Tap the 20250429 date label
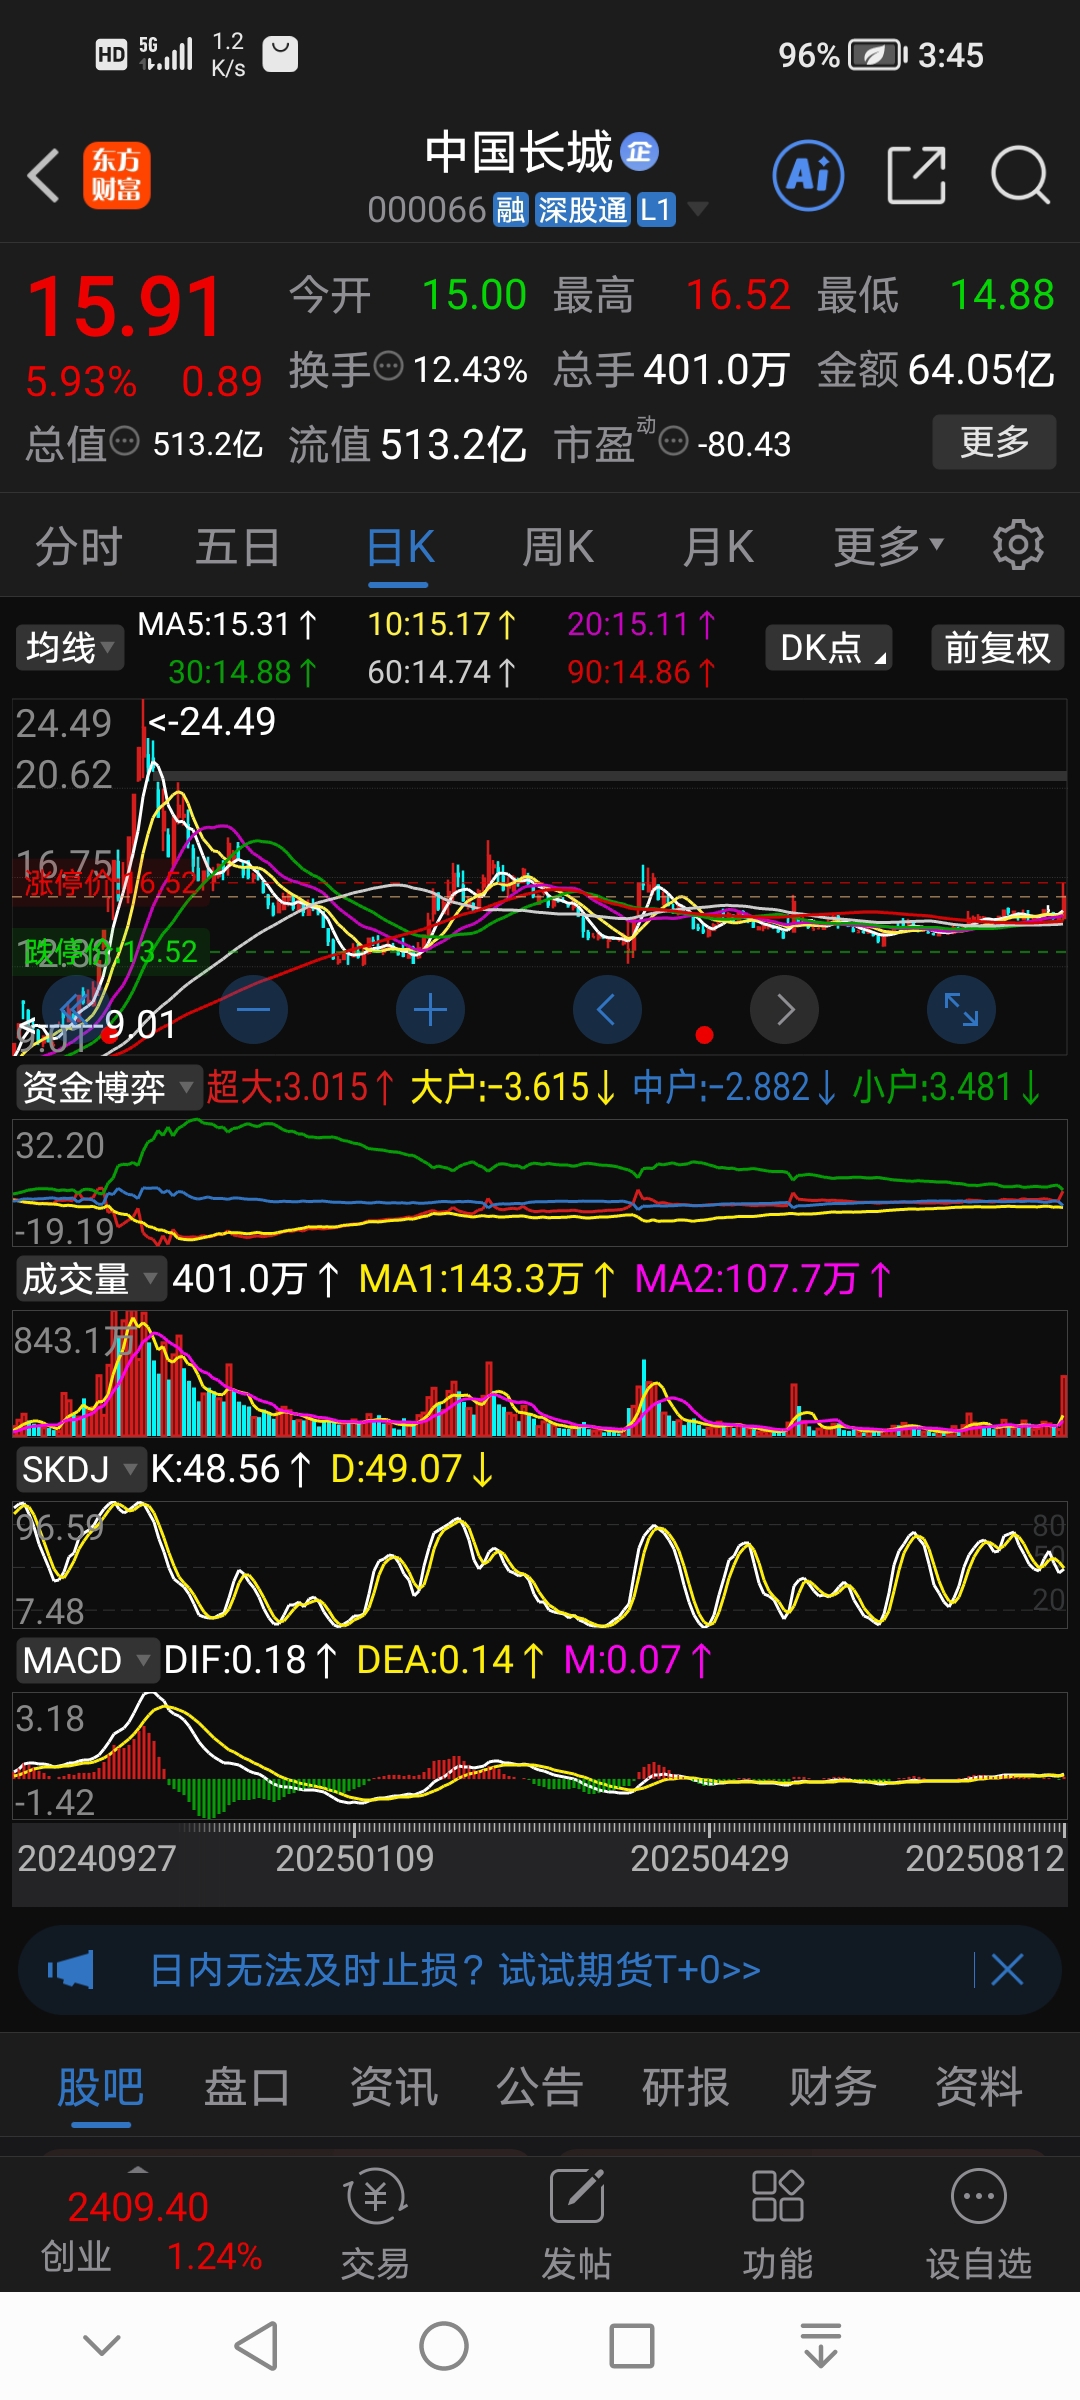Screen dimensions: 1080x2400 [709, 1858]
